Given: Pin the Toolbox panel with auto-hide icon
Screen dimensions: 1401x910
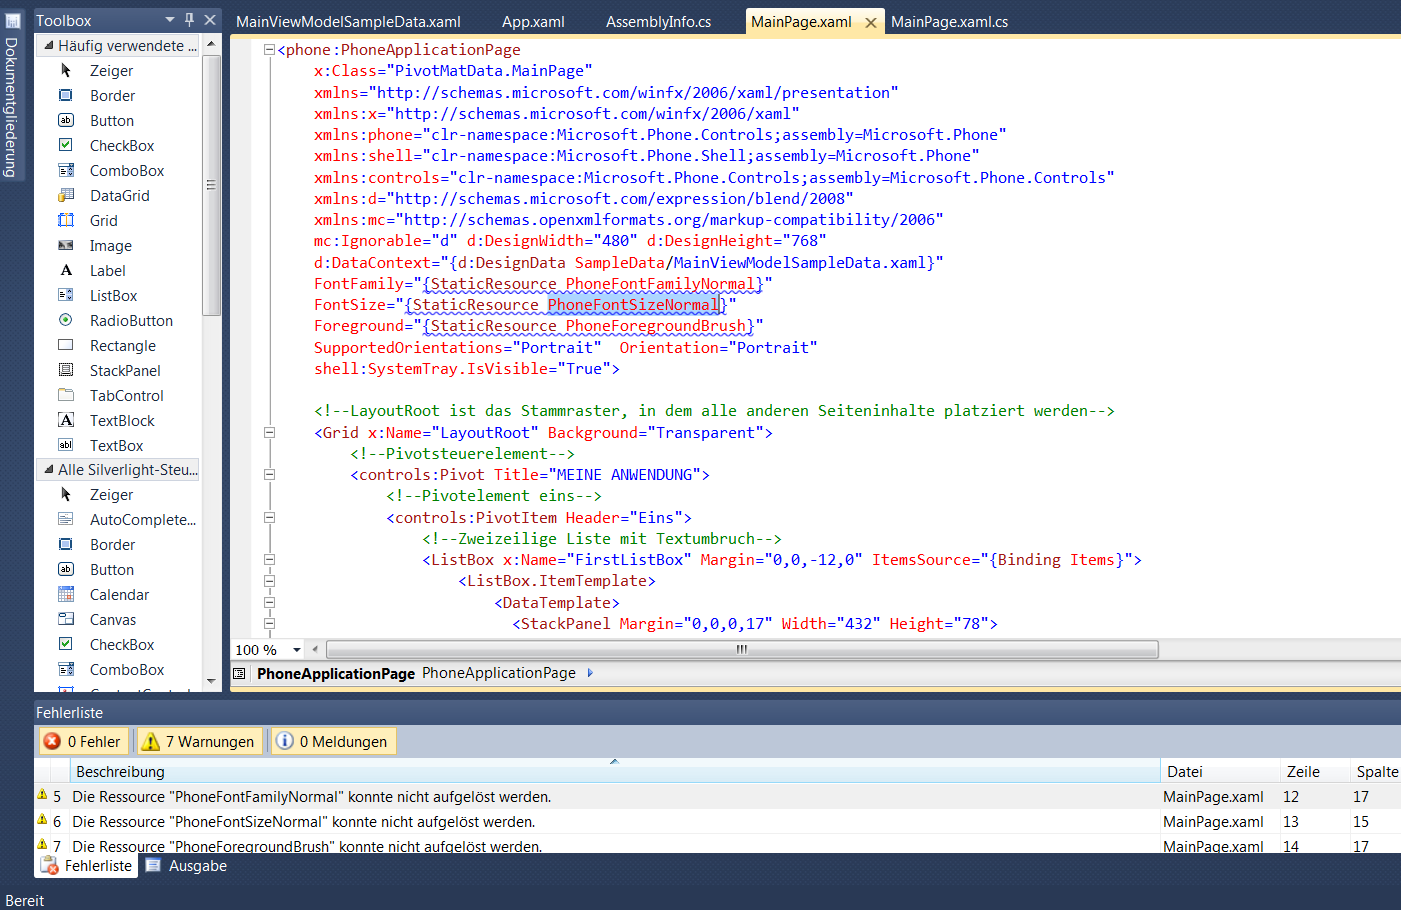Looking at the screenshot, I should (x=189, y=20).
